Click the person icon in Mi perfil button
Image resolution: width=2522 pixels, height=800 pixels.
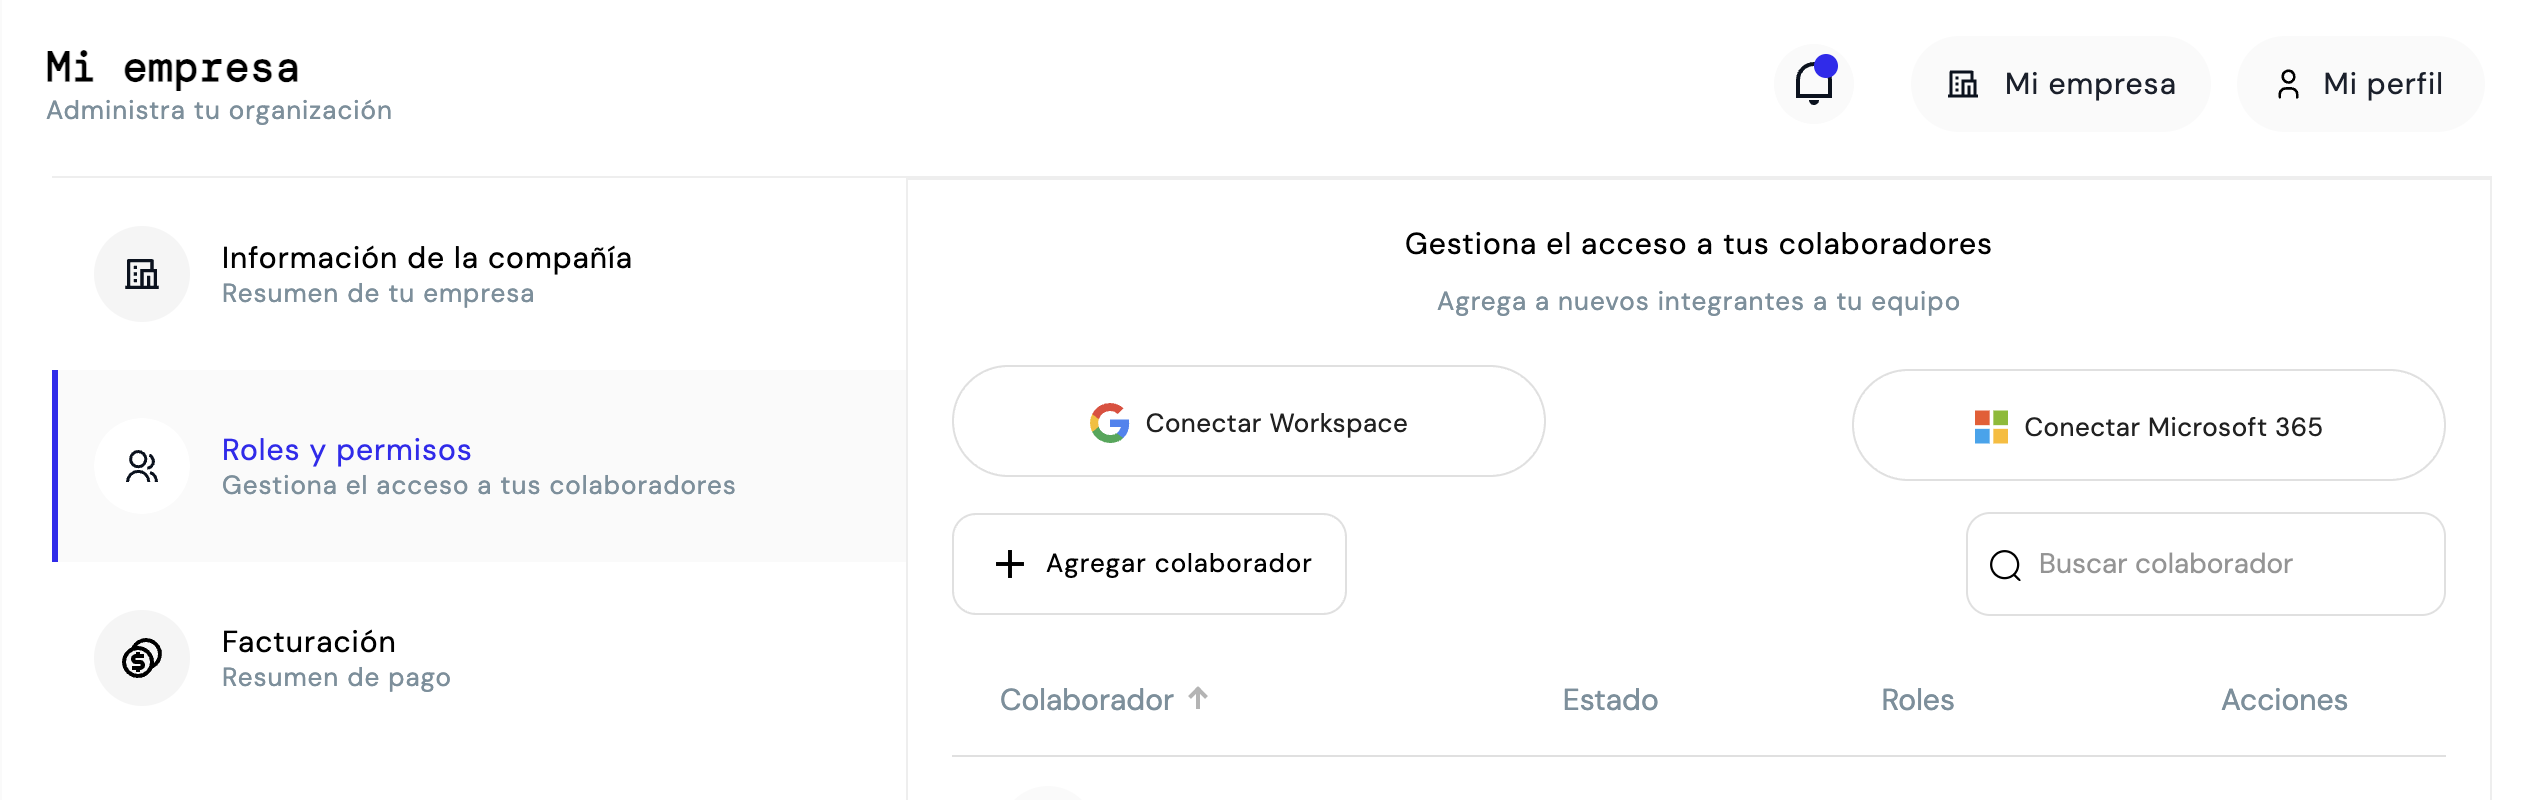click(2288, 84)
